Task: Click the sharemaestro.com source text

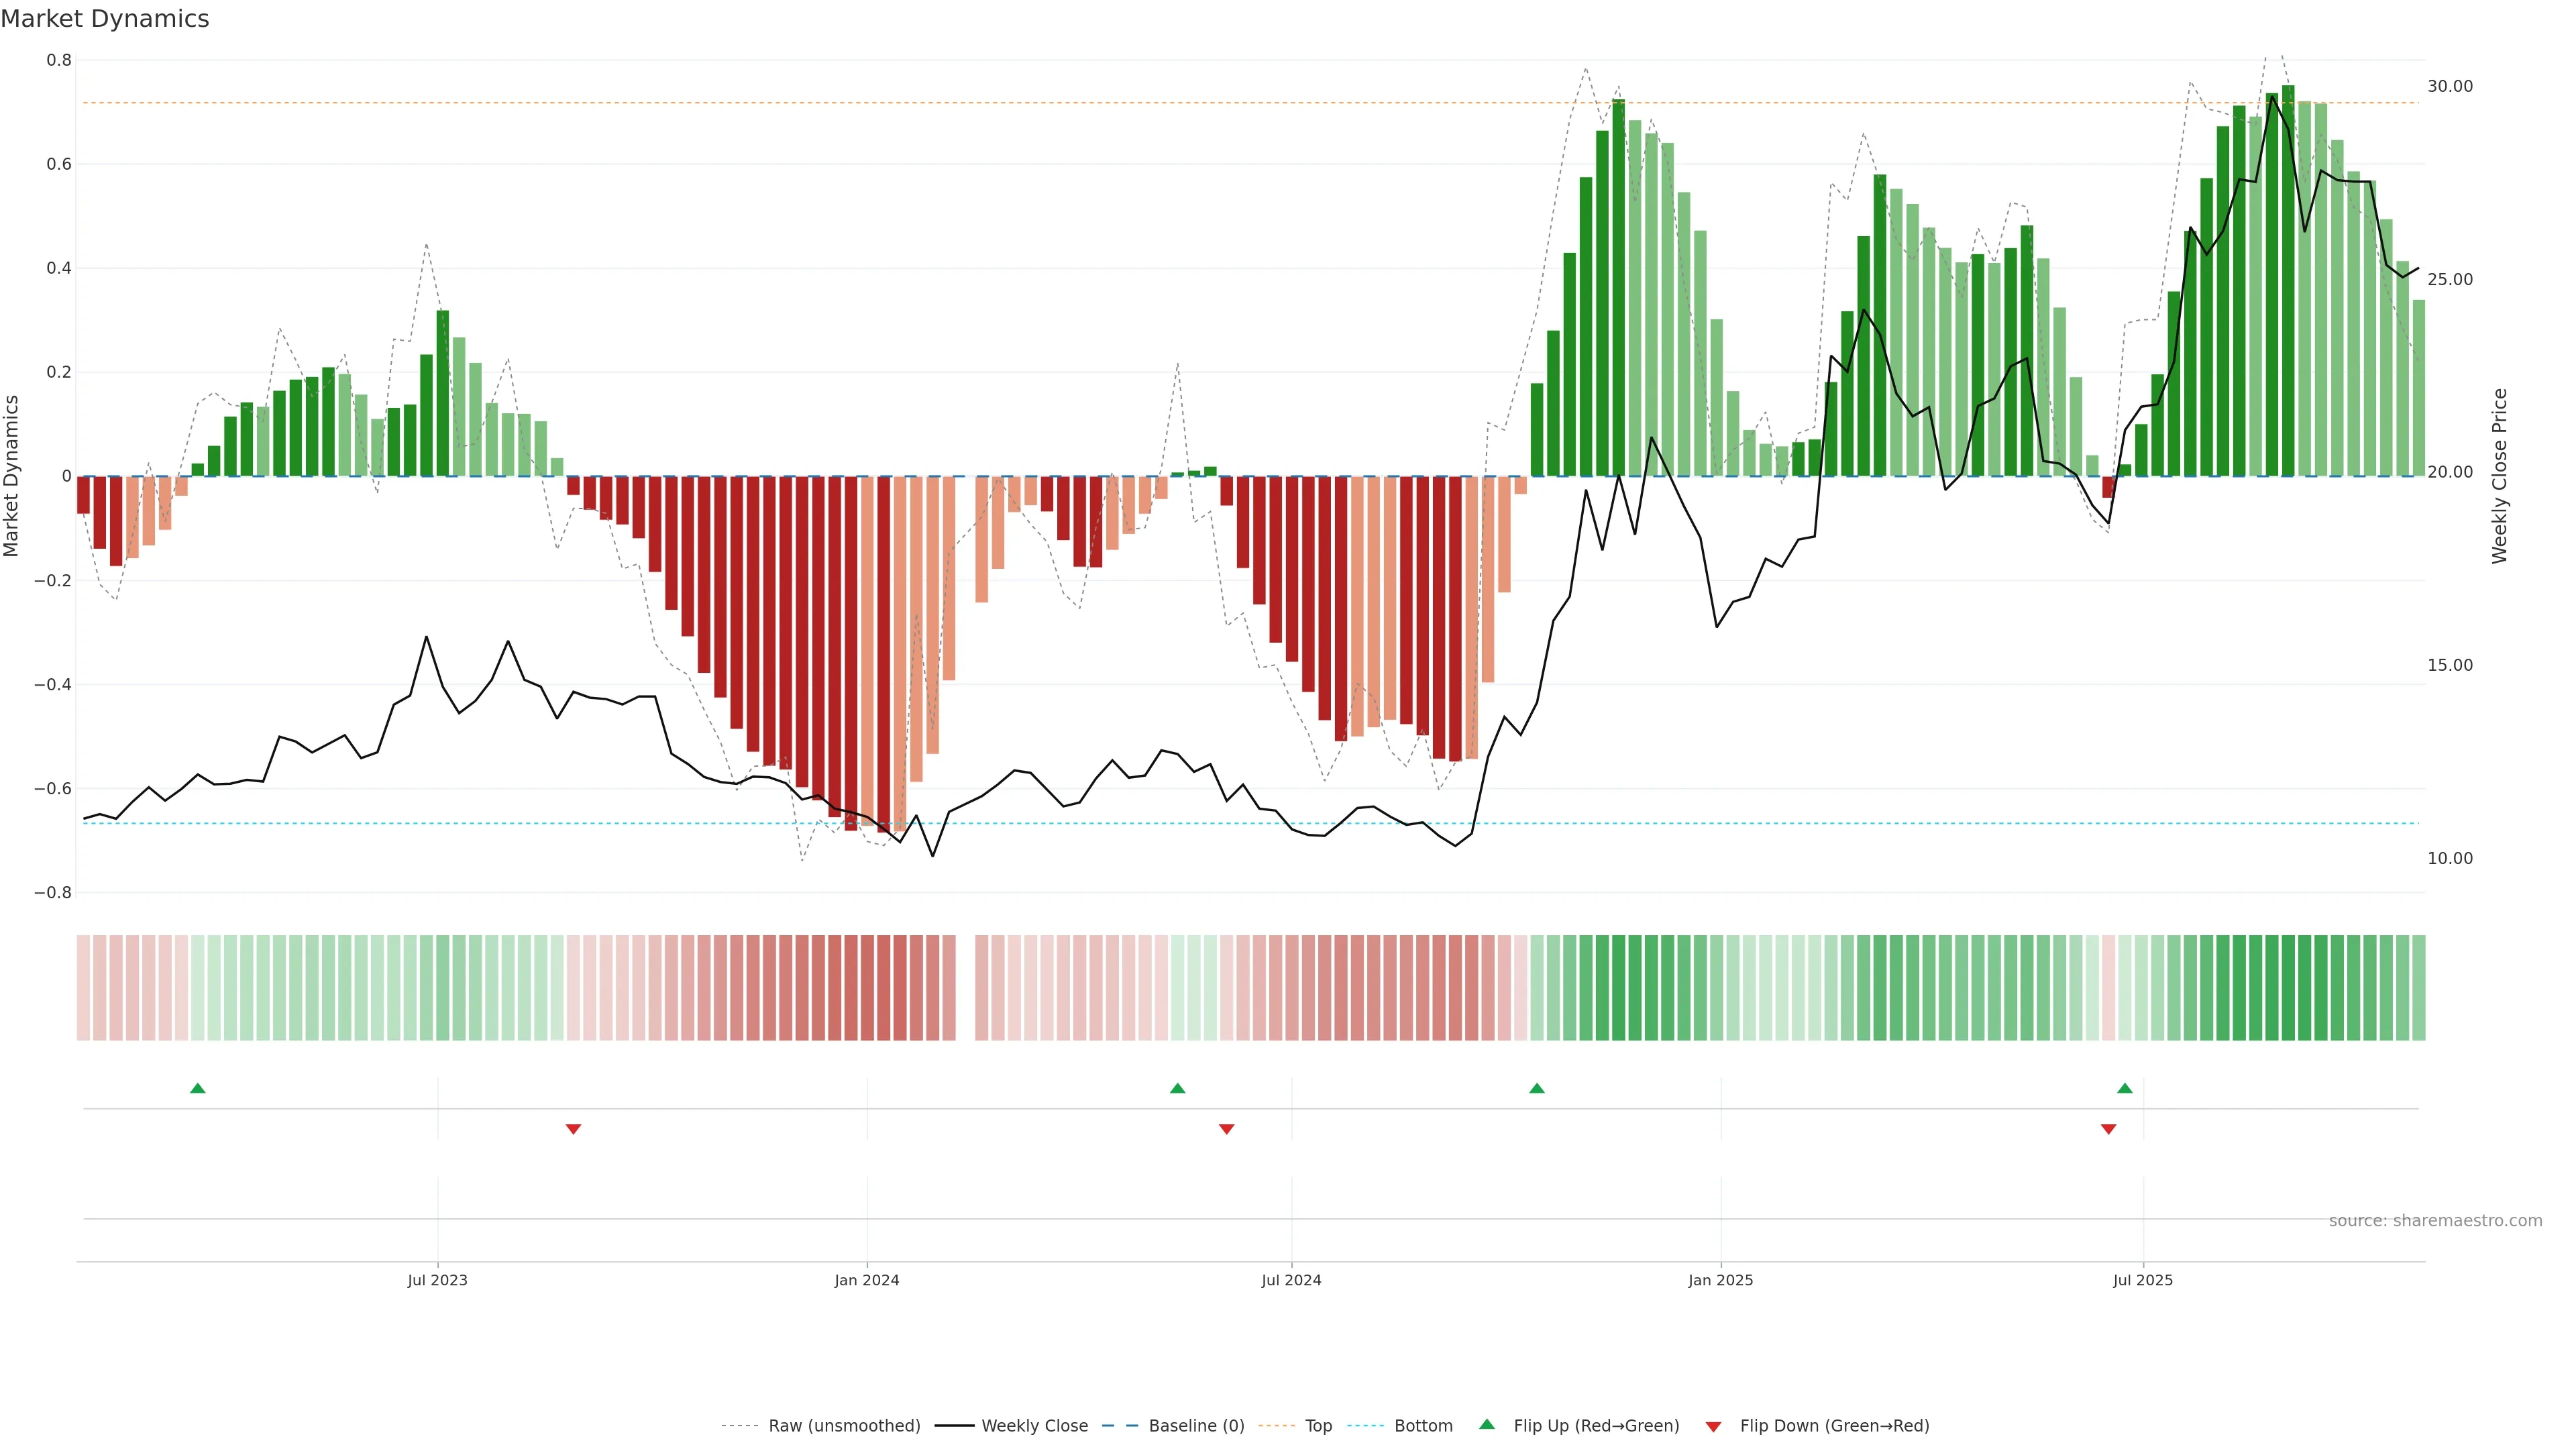Action: coord(2435,1221)
